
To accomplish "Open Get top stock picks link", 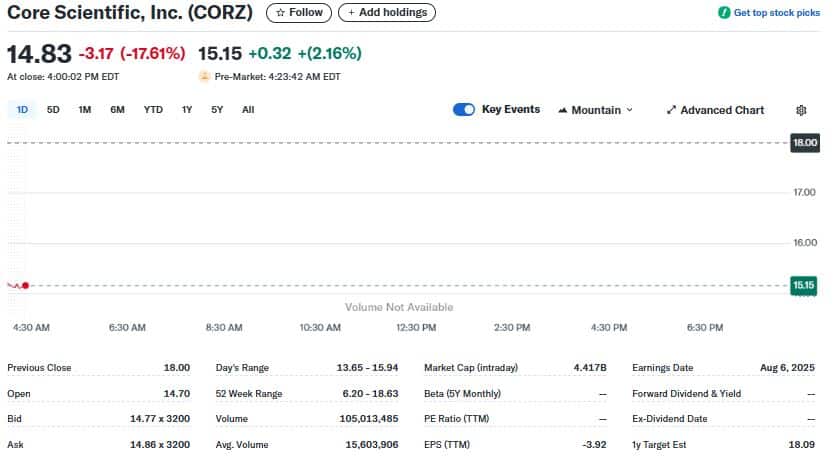I will [x=776, y=12].
